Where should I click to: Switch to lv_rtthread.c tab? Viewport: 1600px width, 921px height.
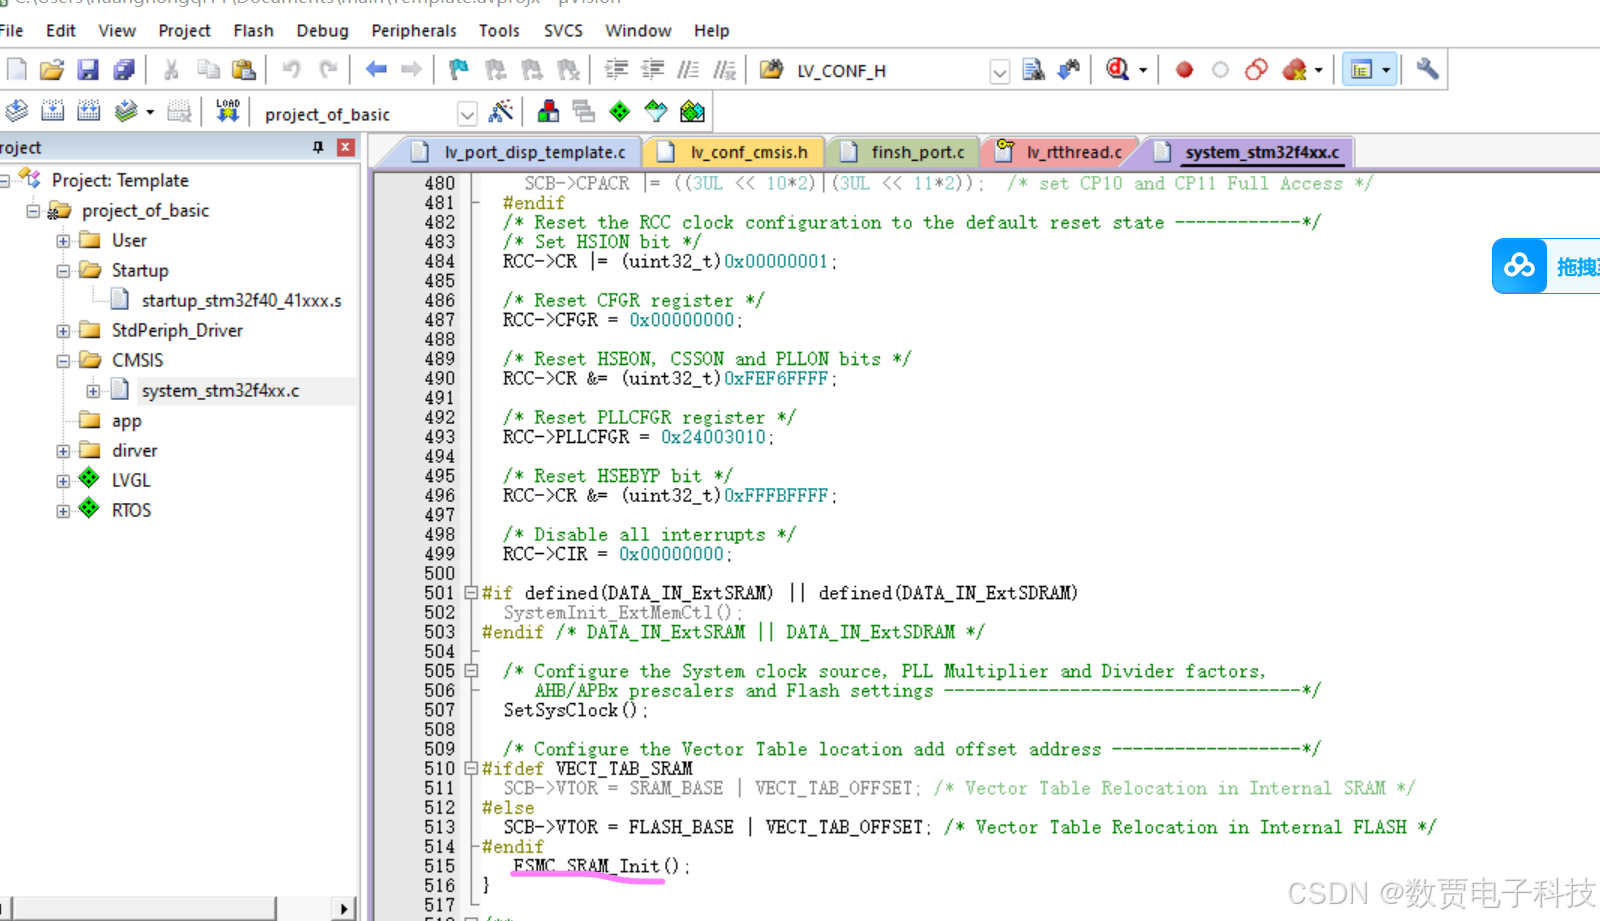point(1060,152)
